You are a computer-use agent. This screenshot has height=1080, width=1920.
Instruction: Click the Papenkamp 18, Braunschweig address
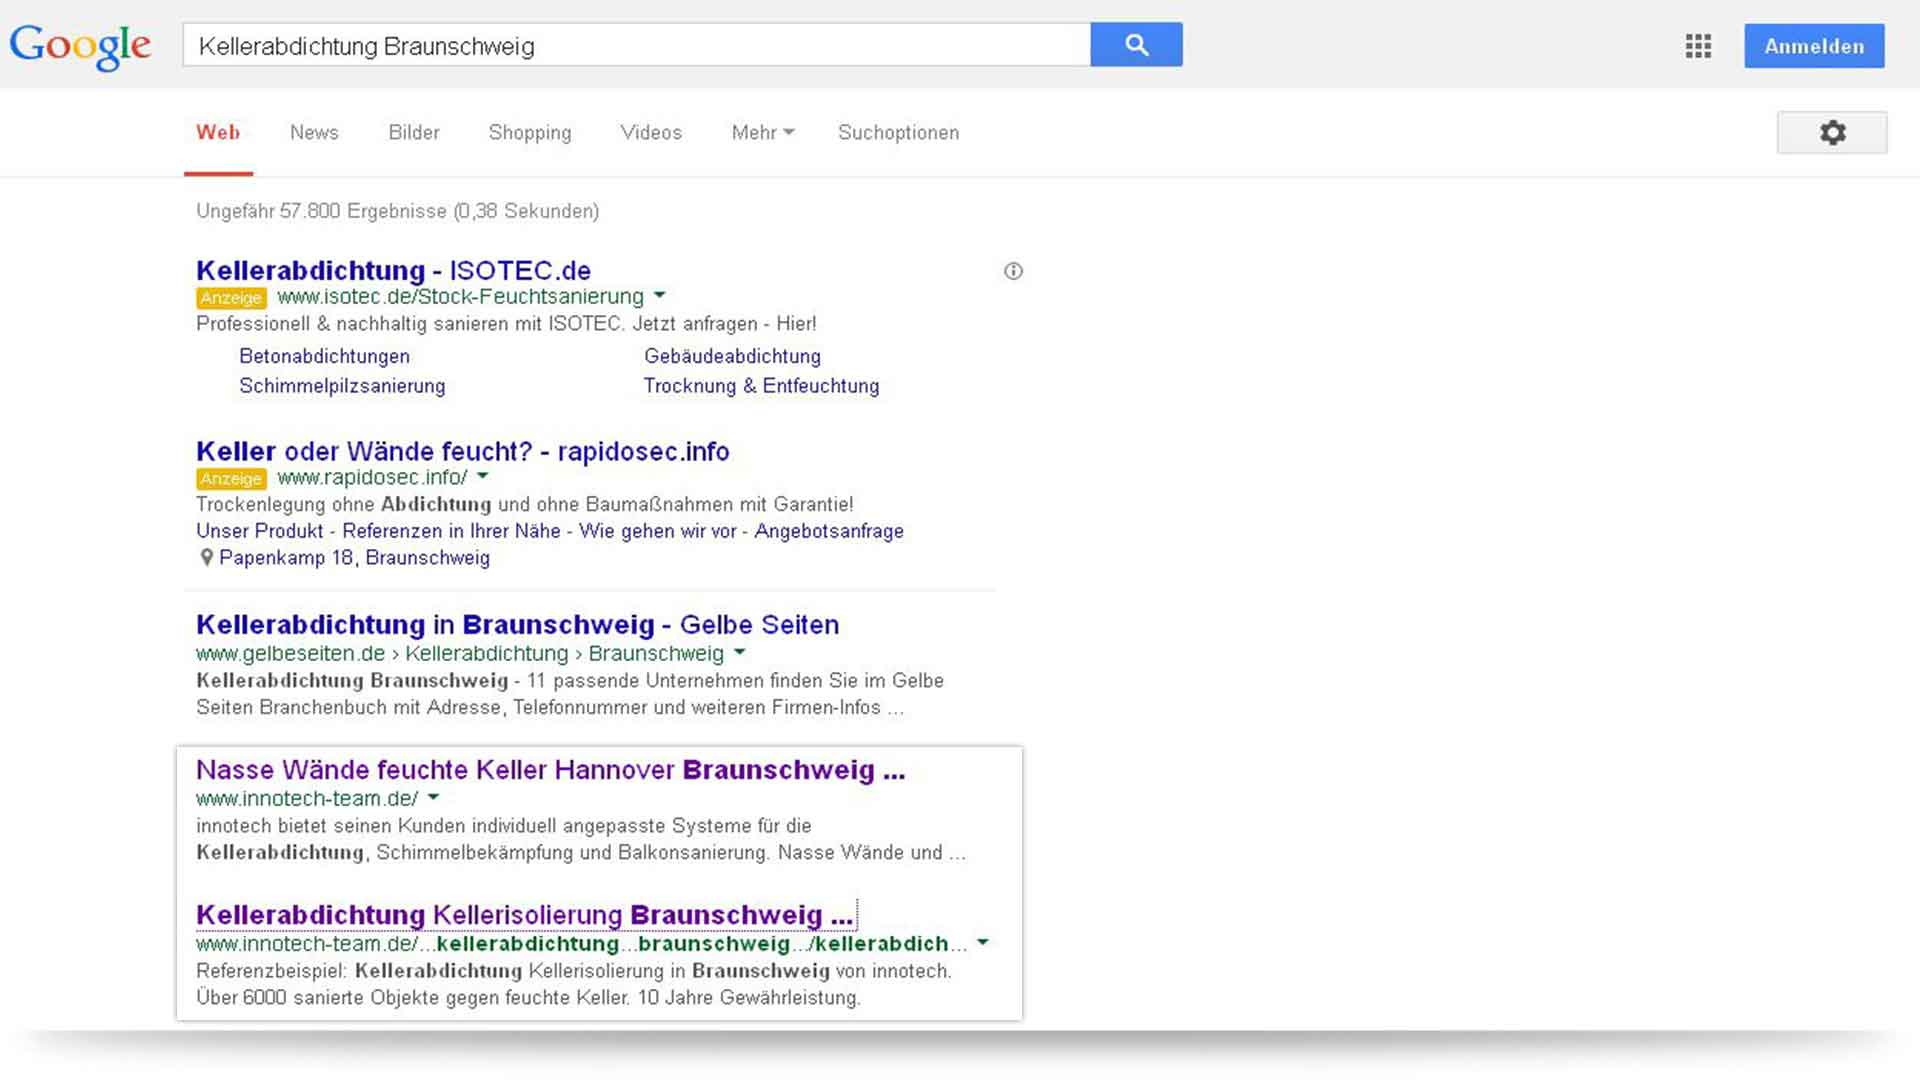[x=354, y=558]
